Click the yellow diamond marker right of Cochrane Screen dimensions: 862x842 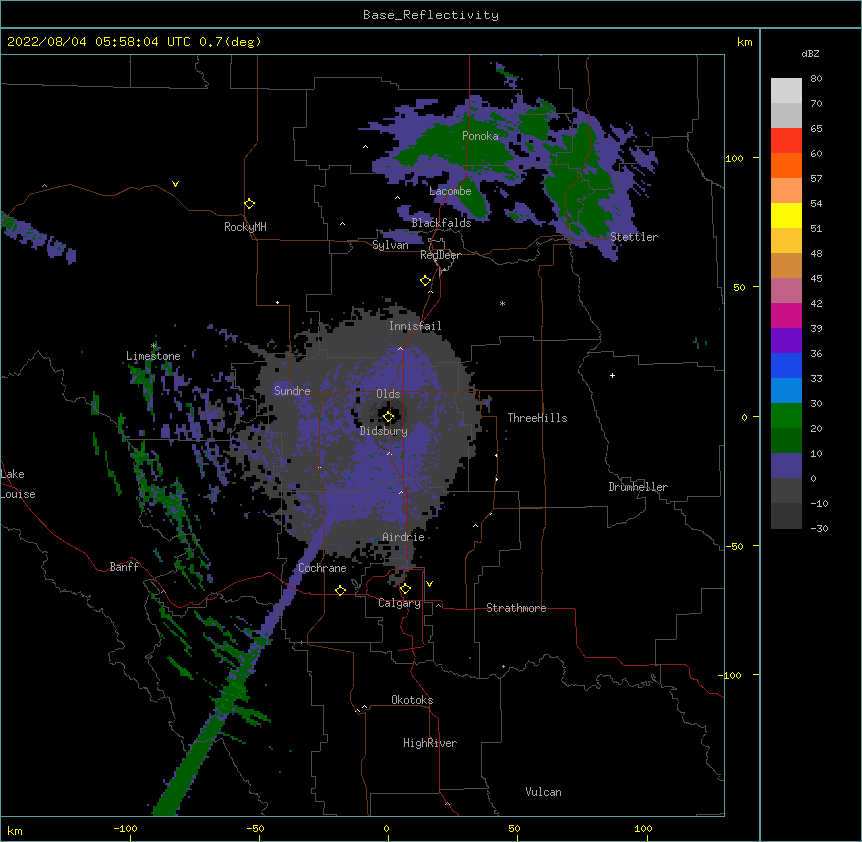pyautogui.click(x=340, y=590)
